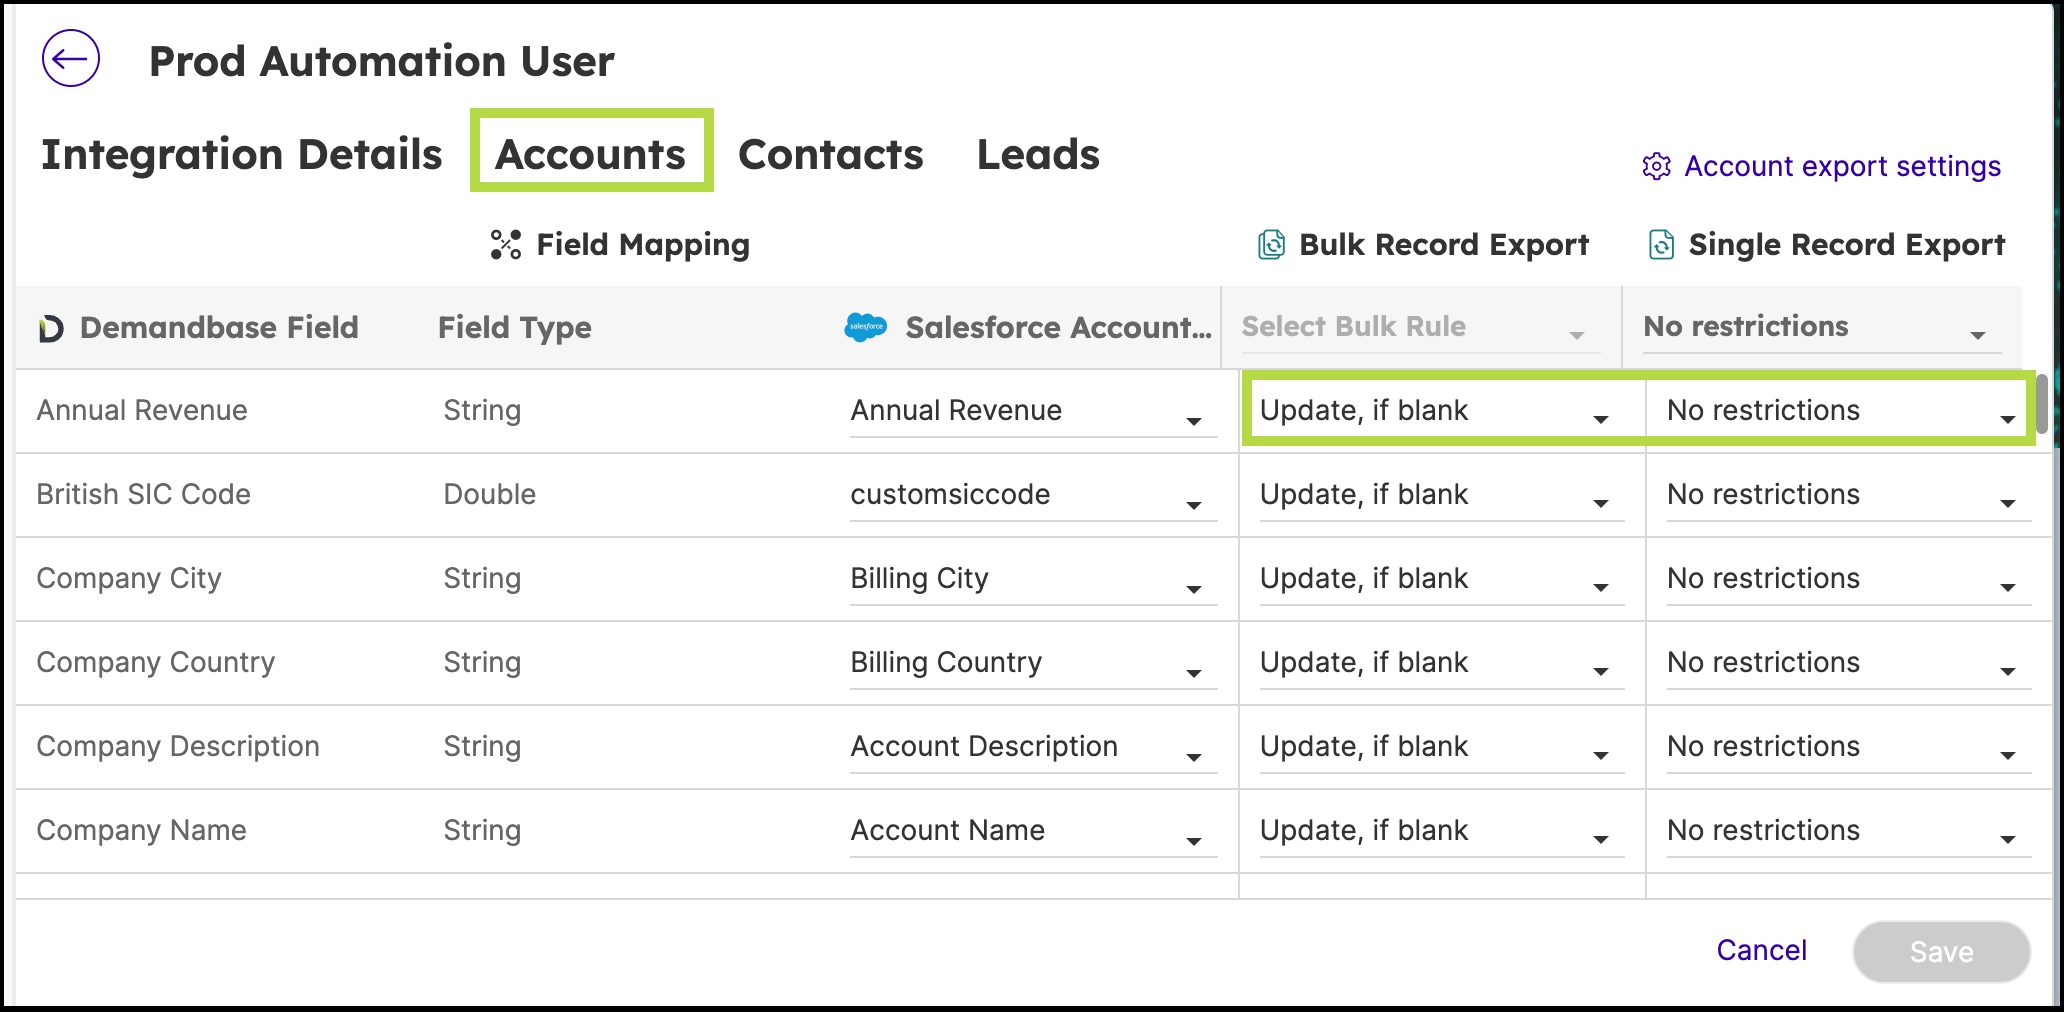
Task: Click the Single Record Export label
Action: click(1846, 245)
